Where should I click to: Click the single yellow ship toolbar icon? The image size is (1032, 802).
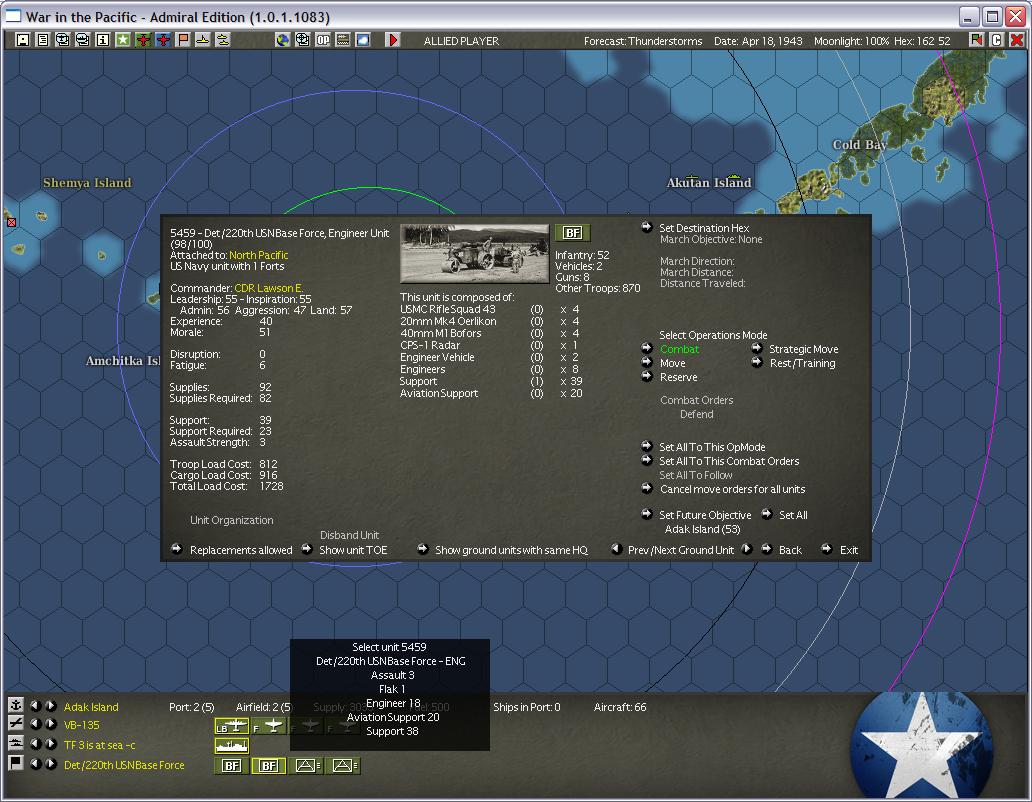point(203,40)
